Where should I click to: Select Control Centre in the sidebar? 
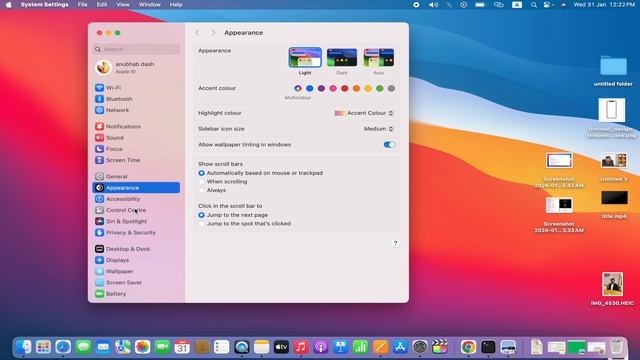136,210
